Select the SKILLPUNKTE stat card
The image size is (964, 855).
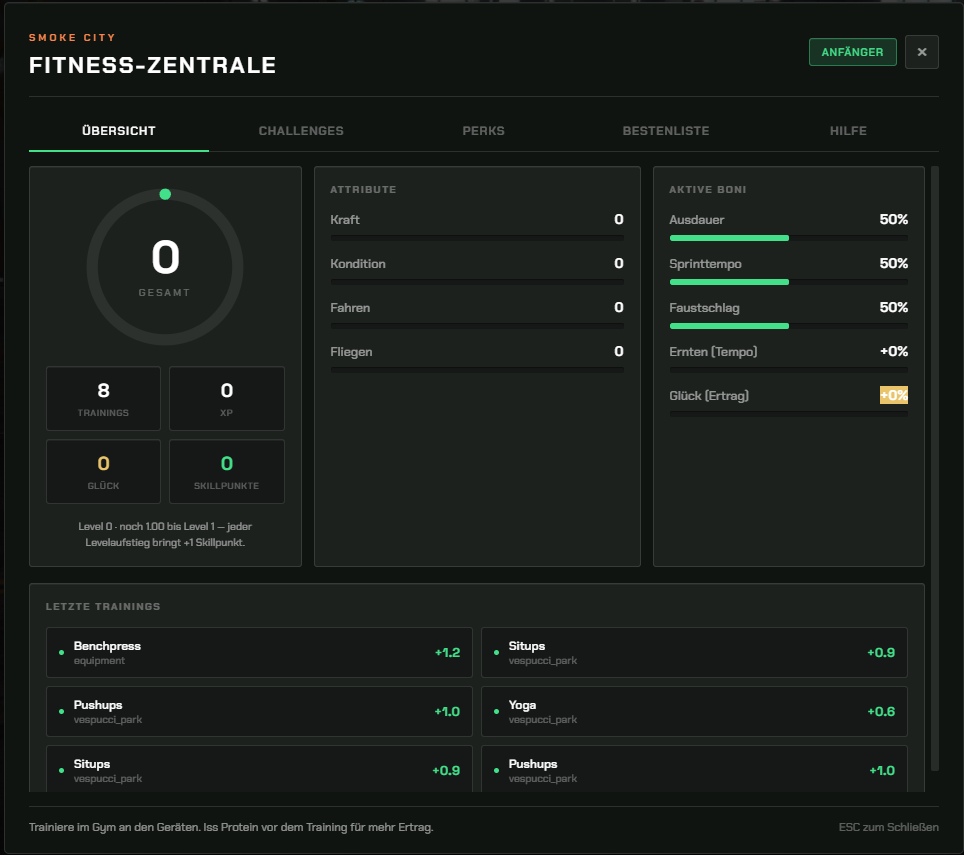[x=227, y=471]
